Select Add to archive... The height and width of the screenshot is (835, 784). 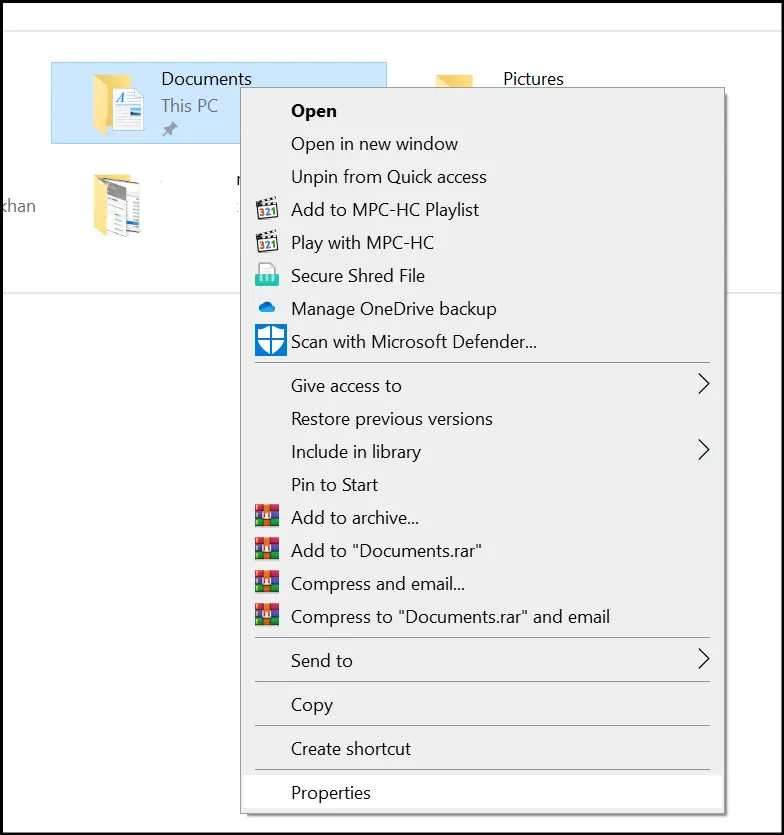click(483, 518)
